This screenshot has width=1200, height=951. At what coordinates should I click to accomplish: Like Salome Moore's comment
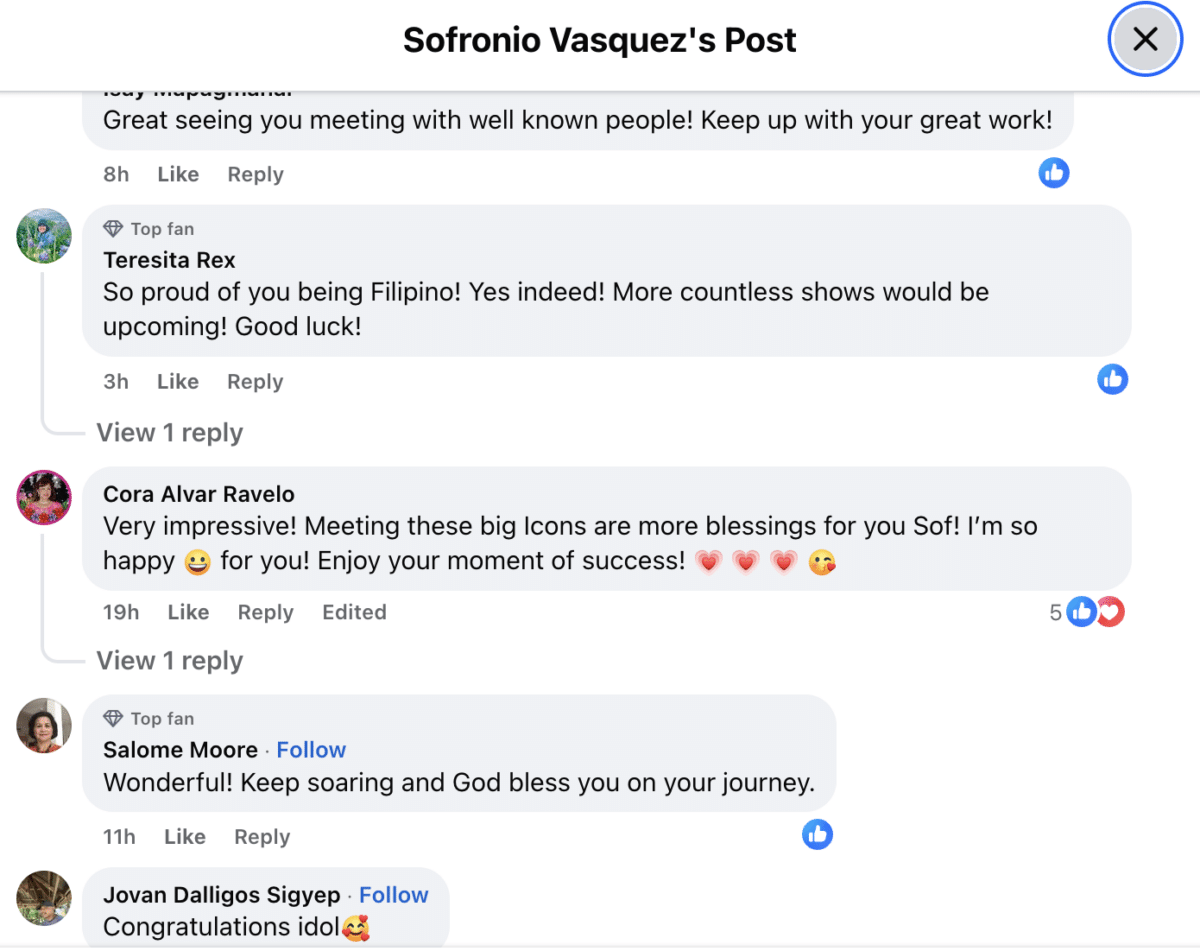pyautogui.click(x=185, y=837)
